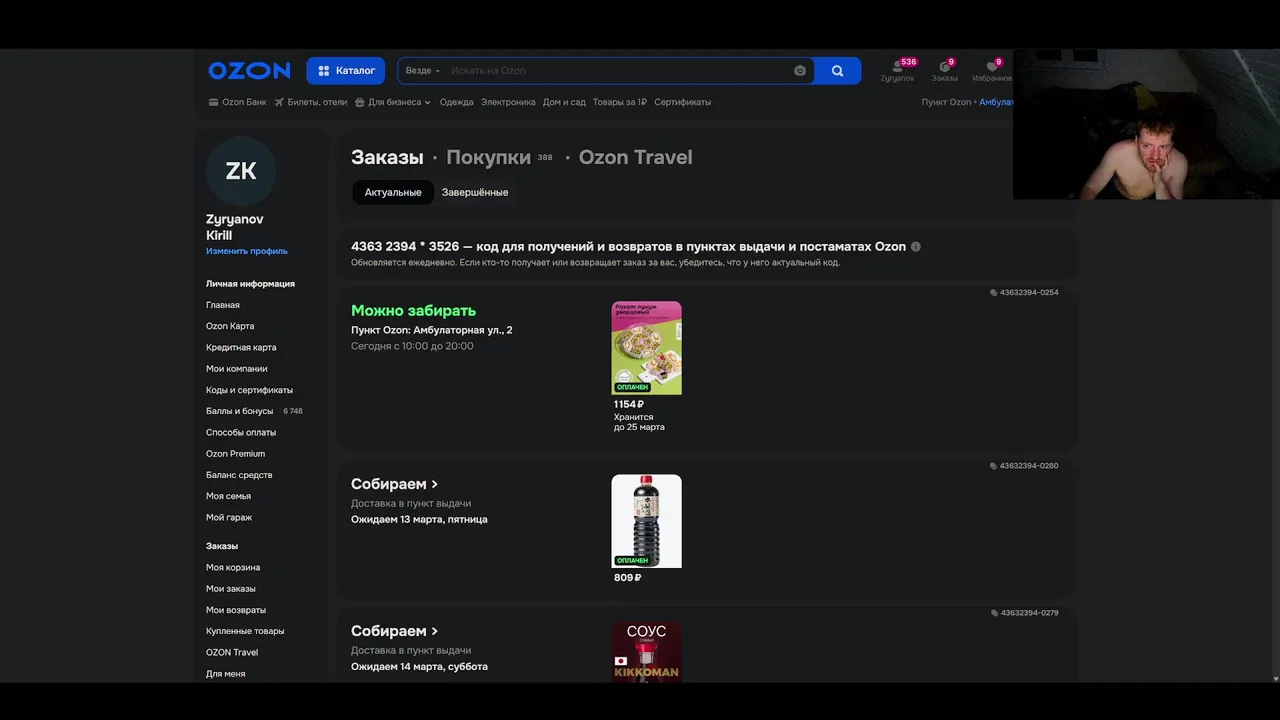Viewport: 1280px width, 720px height.
Task: Open the Сертификаты link
Action: point(683,102)
